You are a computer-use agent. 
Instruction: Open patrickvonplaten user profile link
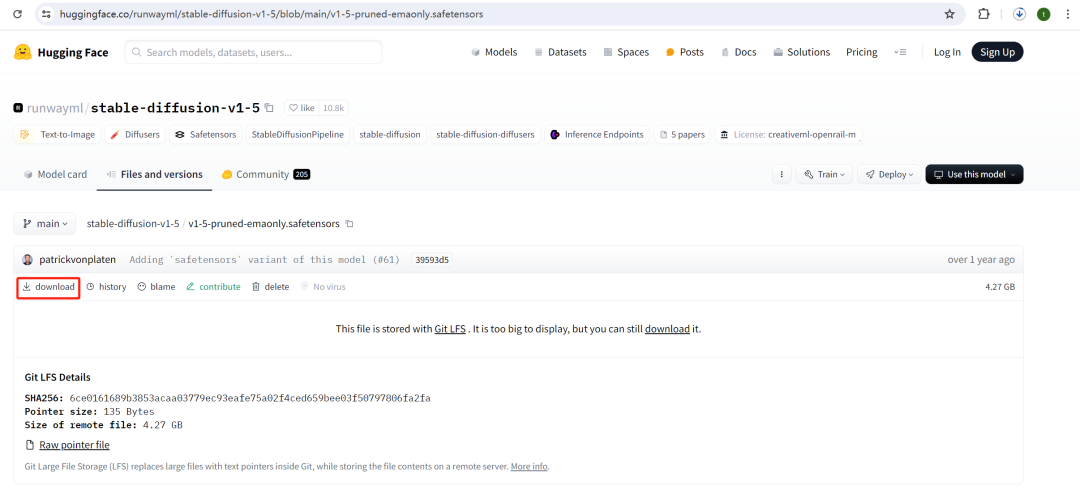[79, 260]
